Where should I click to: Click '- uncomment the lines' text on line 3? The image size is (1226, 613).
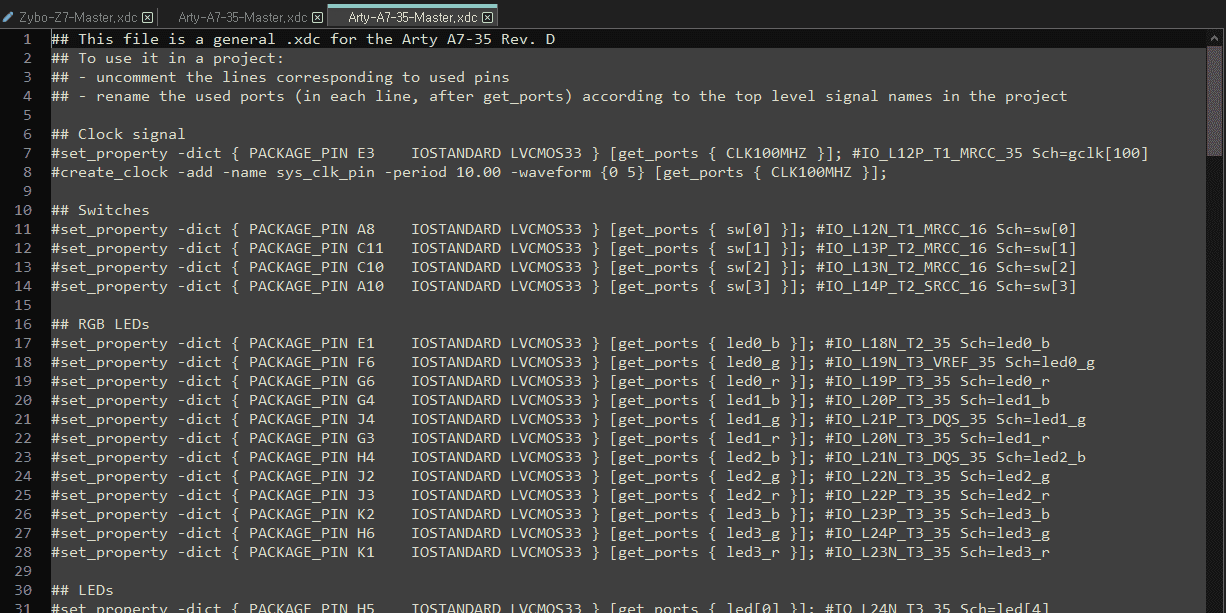(x=174, y=77)
